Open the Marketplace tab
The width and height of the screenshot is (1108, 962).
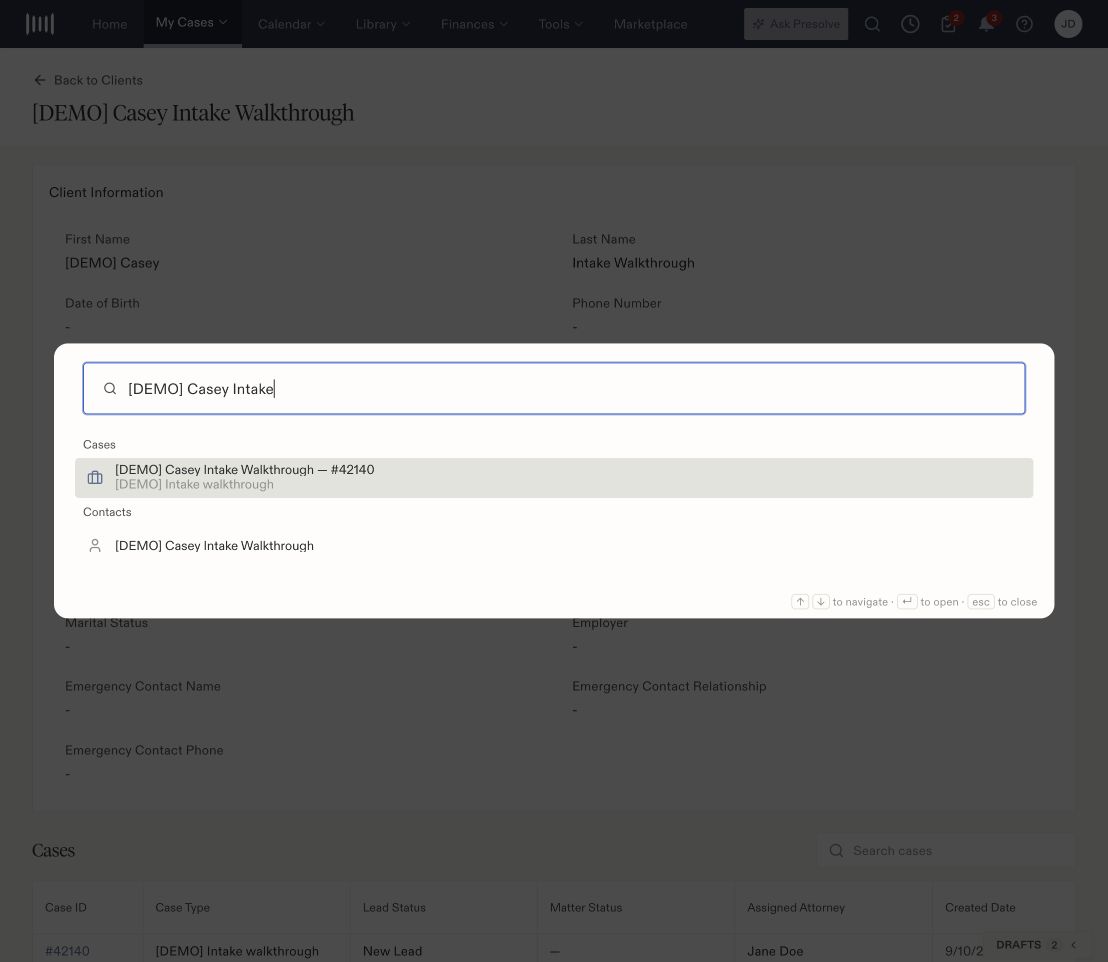(x=650, y=24)
